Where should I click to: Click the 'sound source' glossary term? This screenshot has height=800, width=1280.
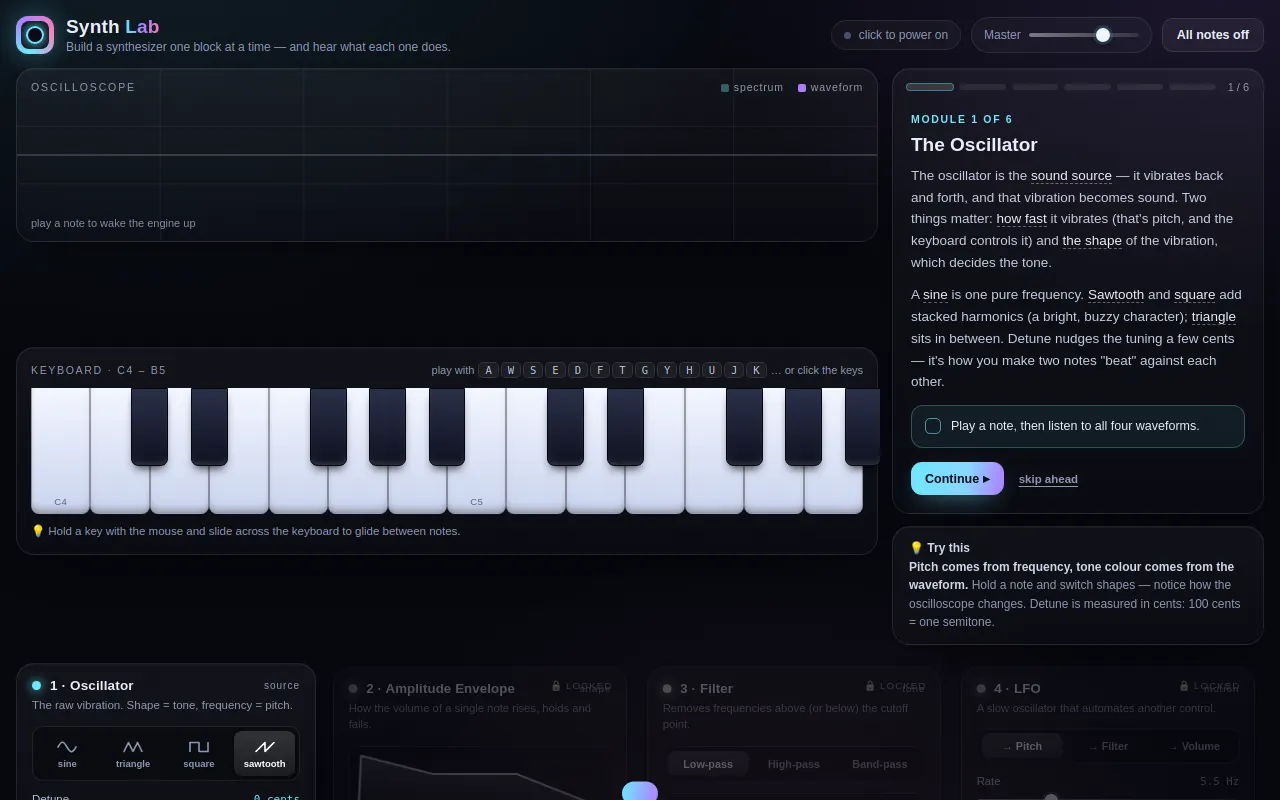click(x=1071, y=176)
